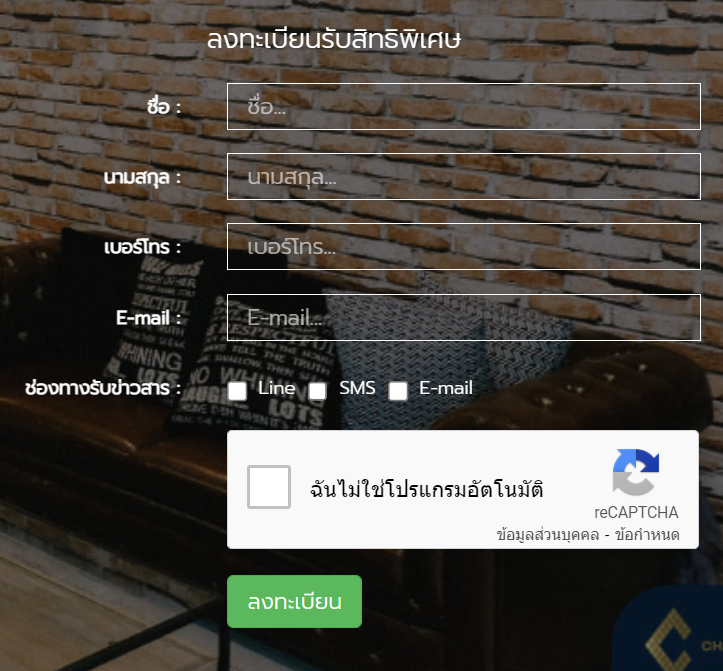723x671 pixels.
Task: Focus the เบอร์โทร phone number field
Action: point(463,247)
